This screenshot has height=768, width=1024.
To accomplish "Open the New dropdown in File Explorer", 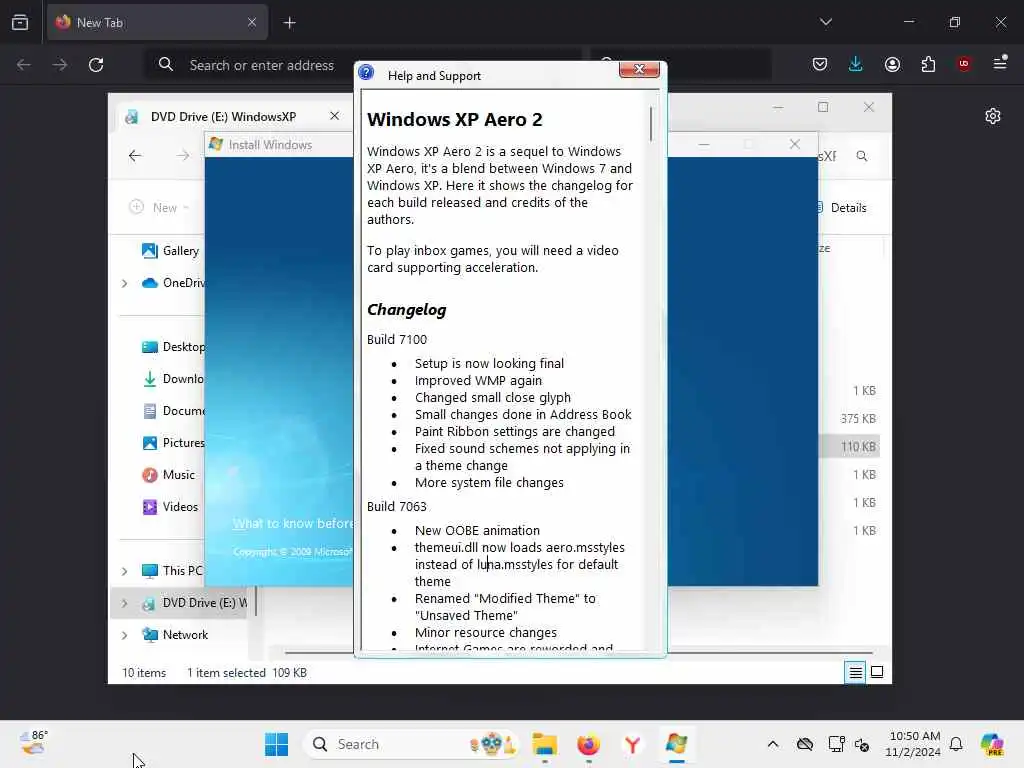I will [159, 207].
